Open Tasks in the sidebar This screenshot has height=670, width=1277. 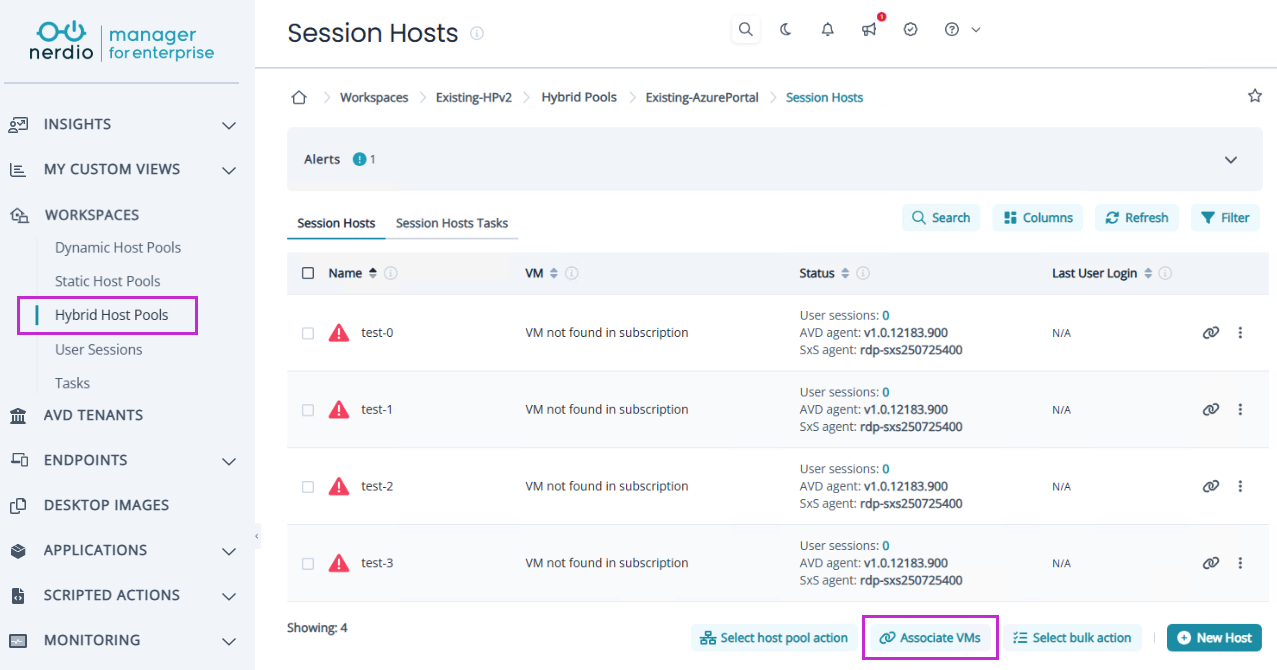72,383
